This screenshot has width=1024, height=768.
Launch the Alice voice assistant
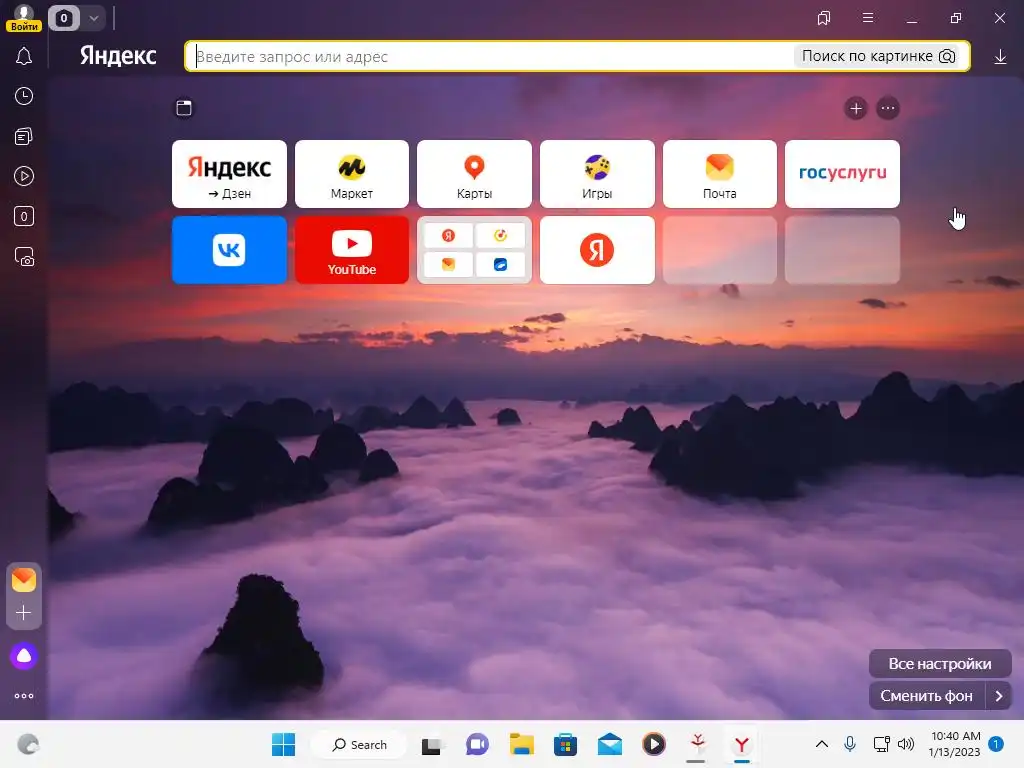point(24,656)
